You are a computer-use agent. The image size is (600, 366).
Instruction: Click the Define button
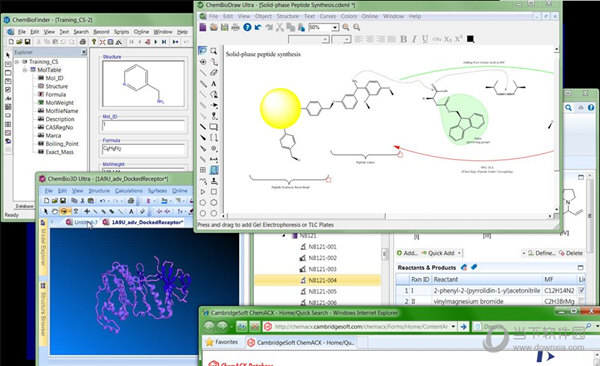pos(541,253)
